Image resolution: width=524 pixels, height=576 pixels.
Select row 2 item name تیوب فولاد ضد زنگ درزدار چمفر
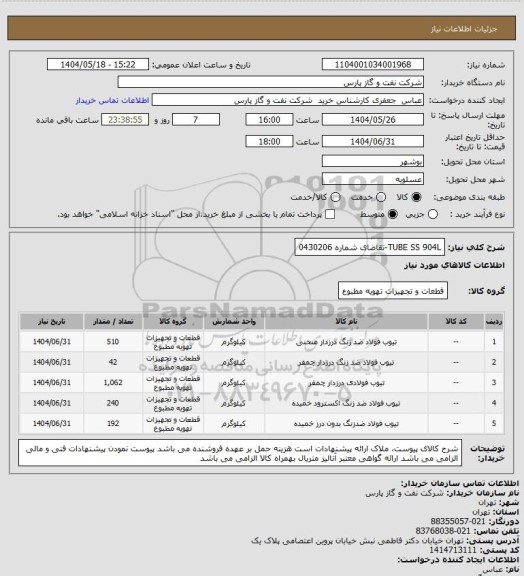346,363
